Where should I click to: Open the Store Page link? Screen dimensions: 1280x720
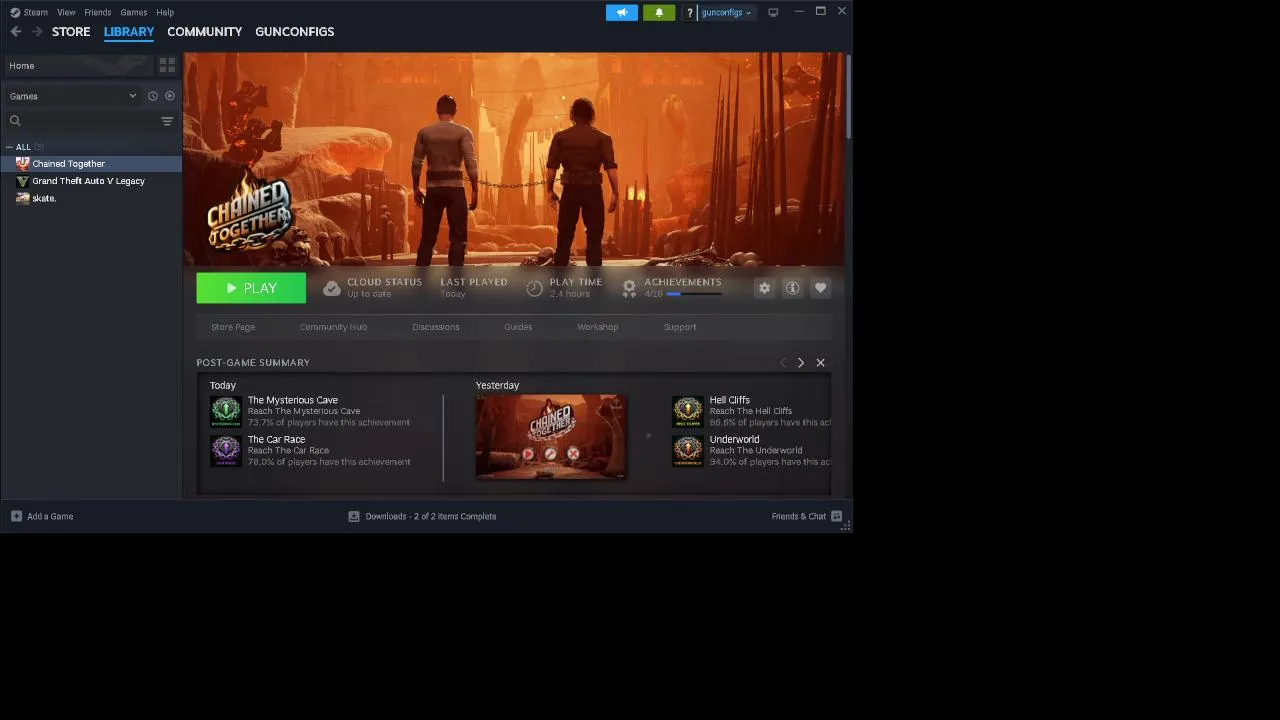pyautogui.click(x=233, y=327)
